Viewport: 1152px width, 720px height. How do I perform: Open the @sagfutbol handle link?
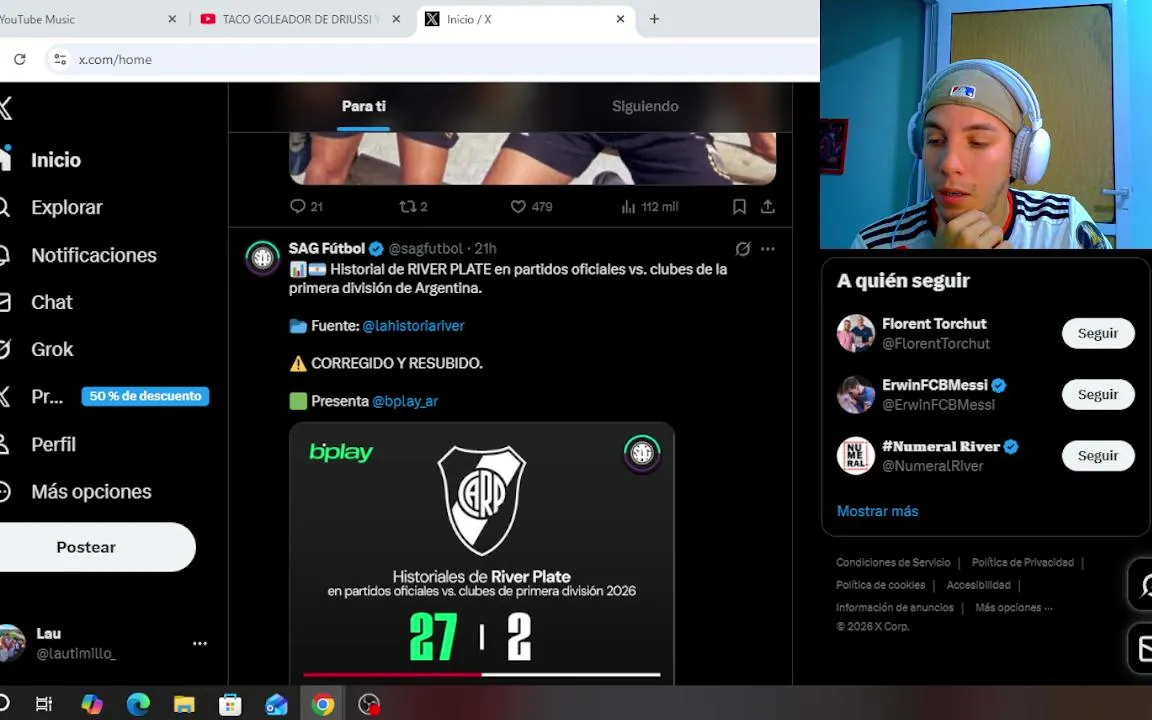pyautogui.click(x=425, y=248)
